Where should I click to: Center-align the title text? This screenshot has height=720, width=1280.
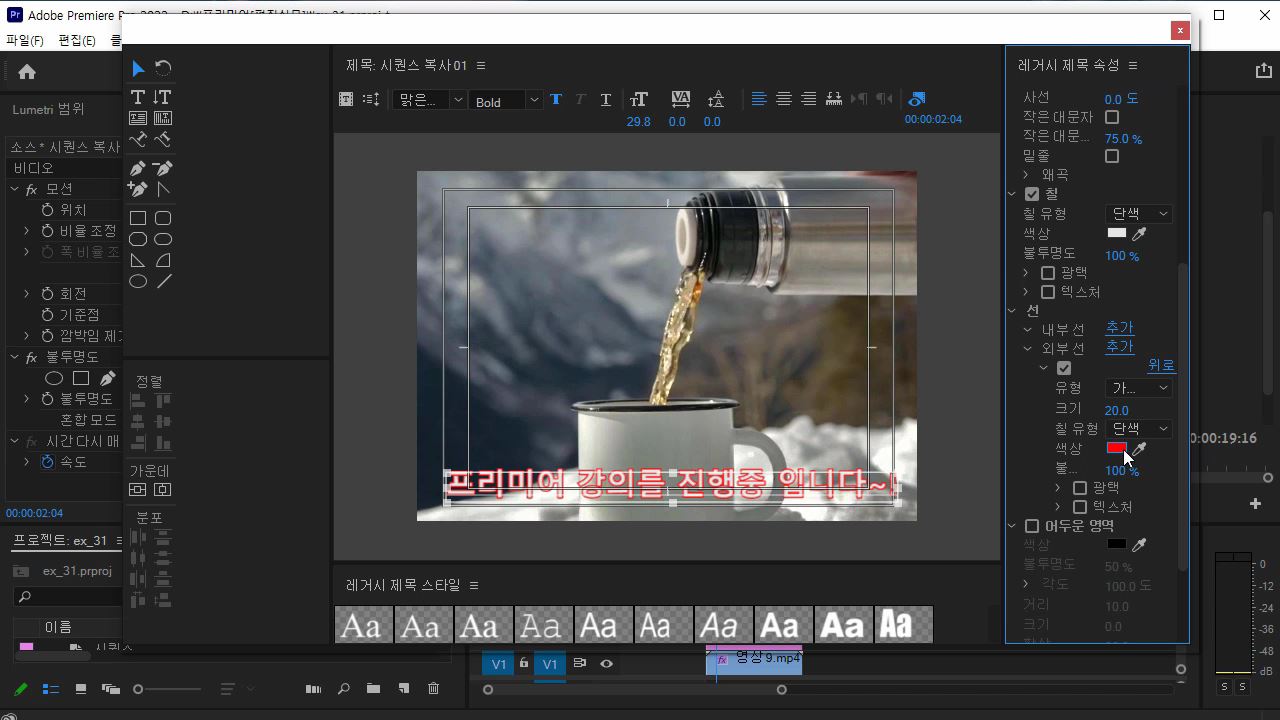pyautogui.click(x=784, y=99)
